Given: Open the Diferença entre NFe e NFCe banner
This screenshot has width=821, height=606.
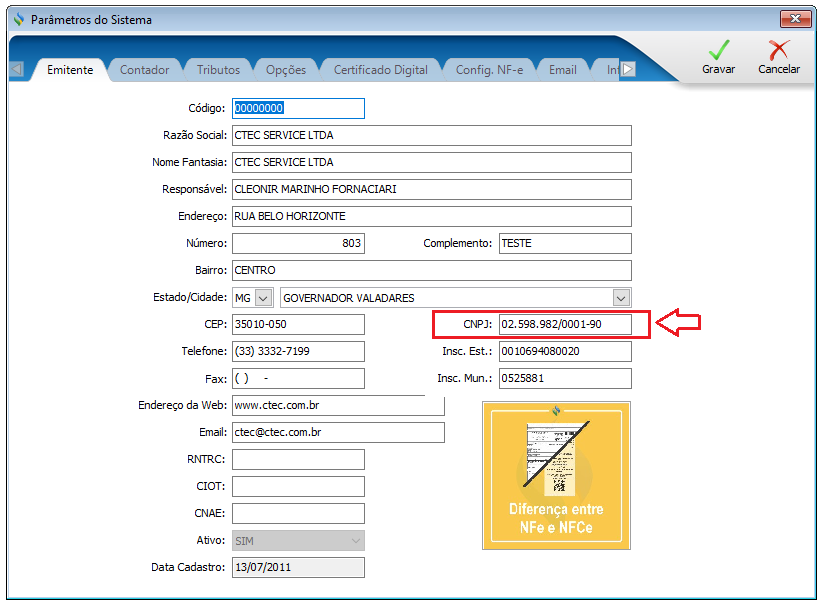Looking at the screenshot, I should tap(556, 476).
